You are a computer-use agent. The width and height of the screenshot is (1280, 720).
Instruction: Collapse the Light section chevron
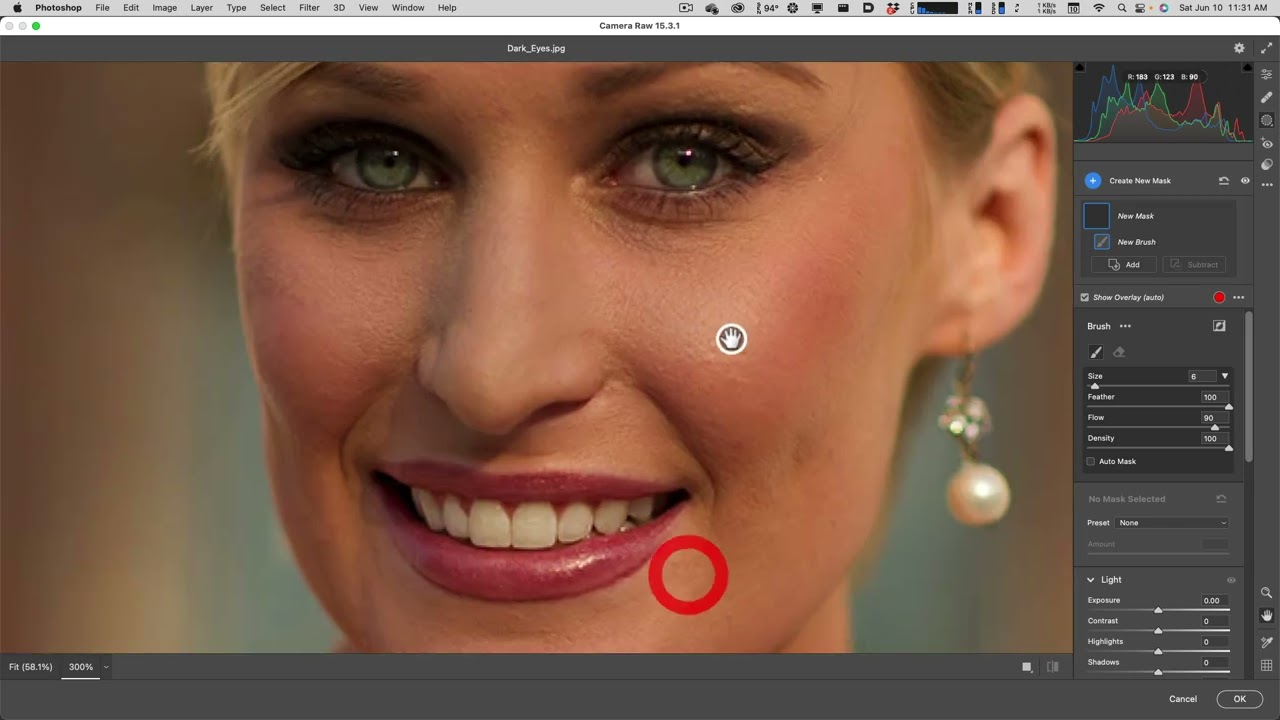(x=1091, y=580)
